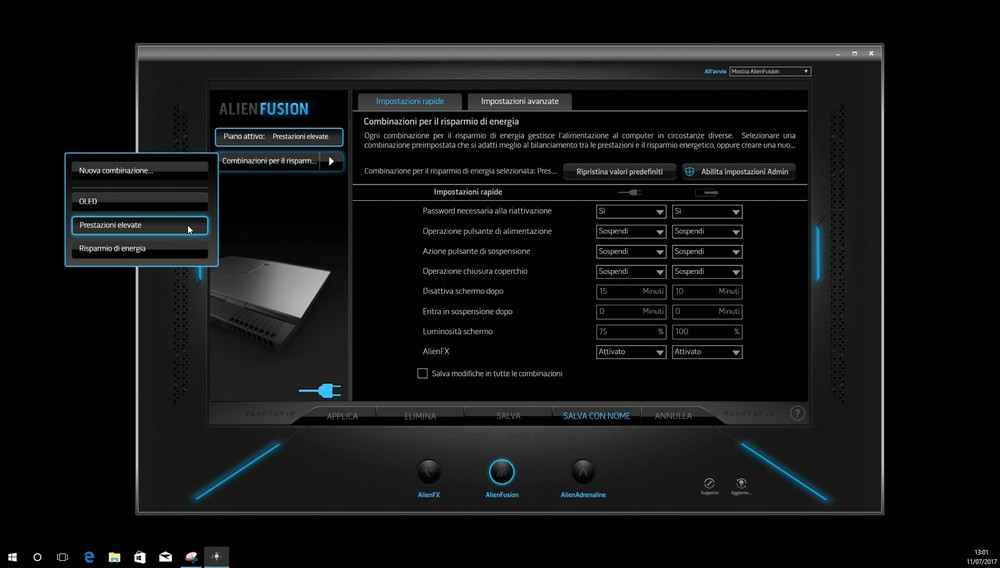Open battery Operazione chiusura coperchio dropdown
This screenshot has height=568, width=1000.
click(x=707, y=272)
